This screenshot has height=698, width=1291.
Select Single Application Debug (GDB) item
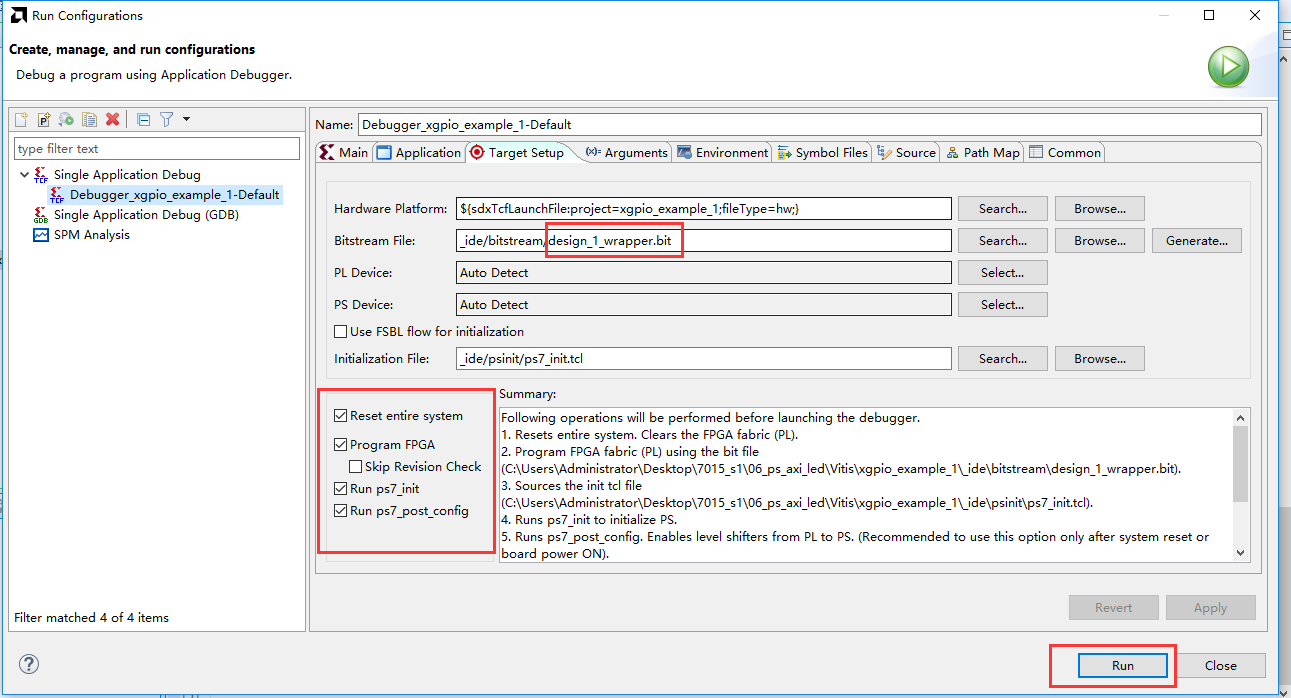tap(146, 215)
